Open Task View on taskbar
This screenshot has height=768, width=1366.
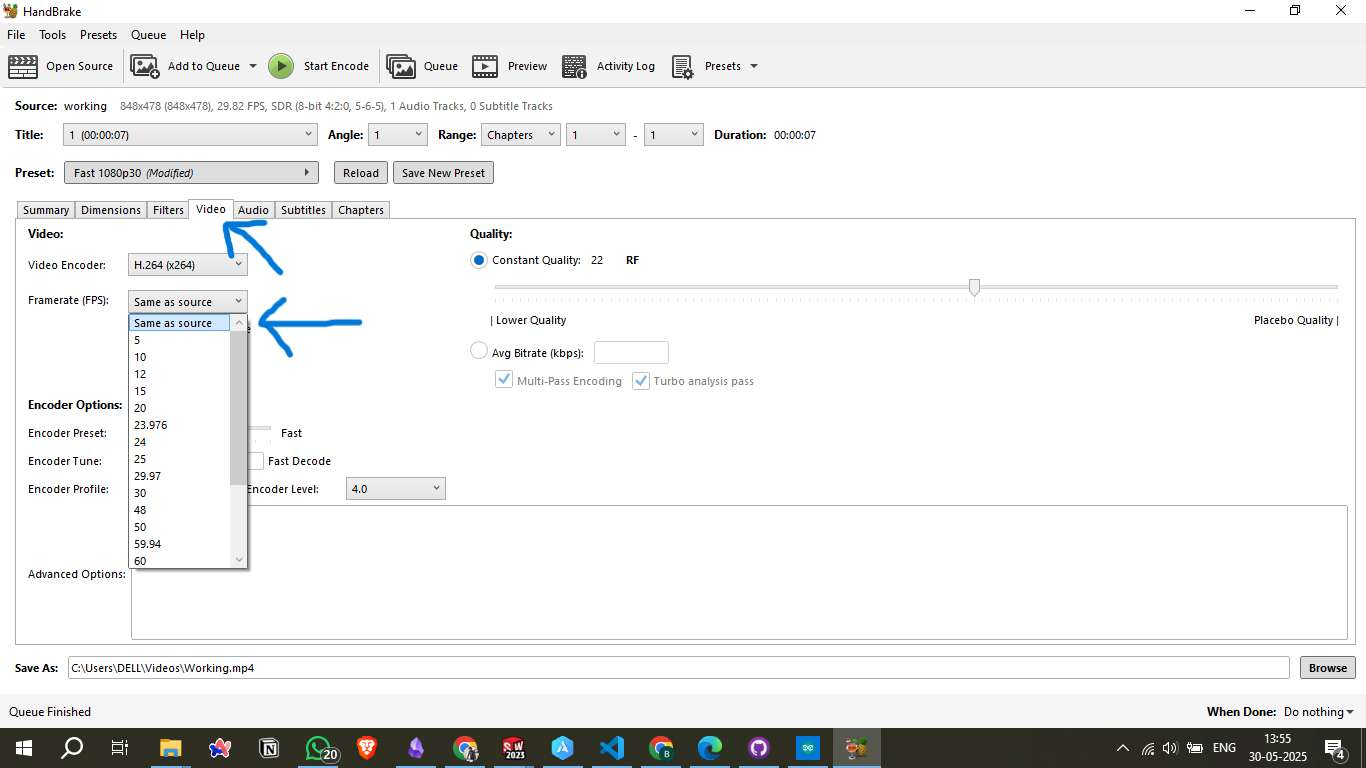[120, 748]
